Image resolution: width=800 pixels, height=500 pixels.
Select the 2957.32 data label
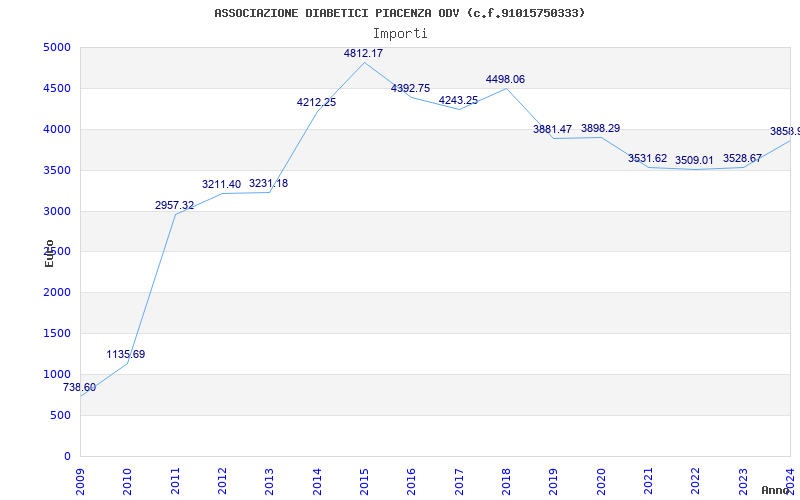tap(174, 205)
